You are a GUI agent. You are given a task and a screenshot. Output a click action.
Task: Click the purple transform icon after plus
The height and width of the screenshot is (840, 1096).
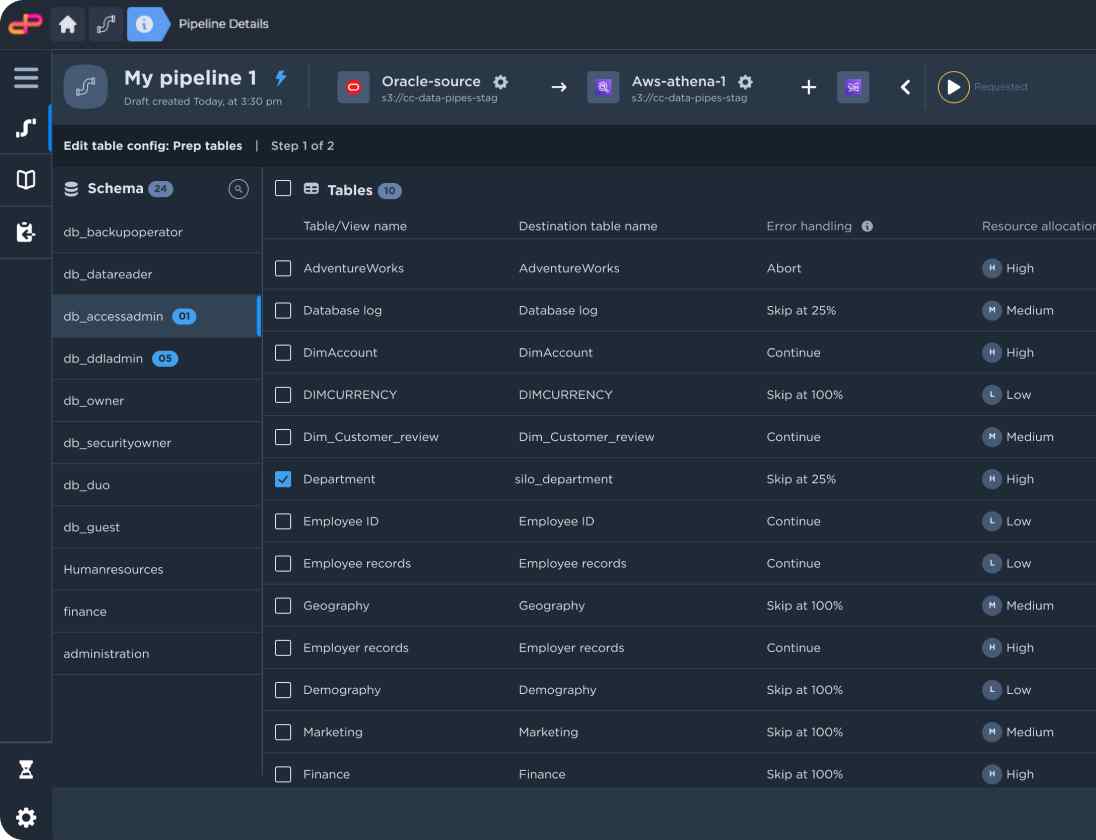tap(853, 87)
